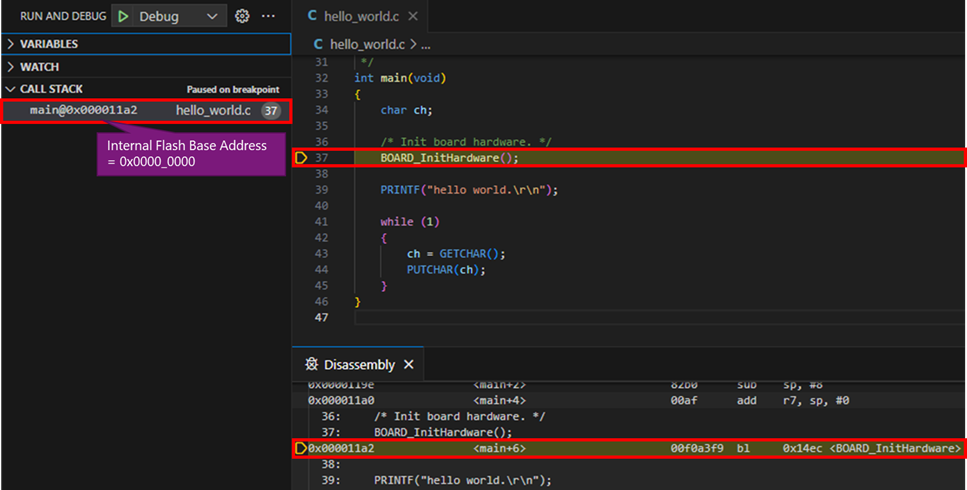Click the yellow execution arrow at line 37
Viewport: 967px width, 490px height.
[301, 158]
